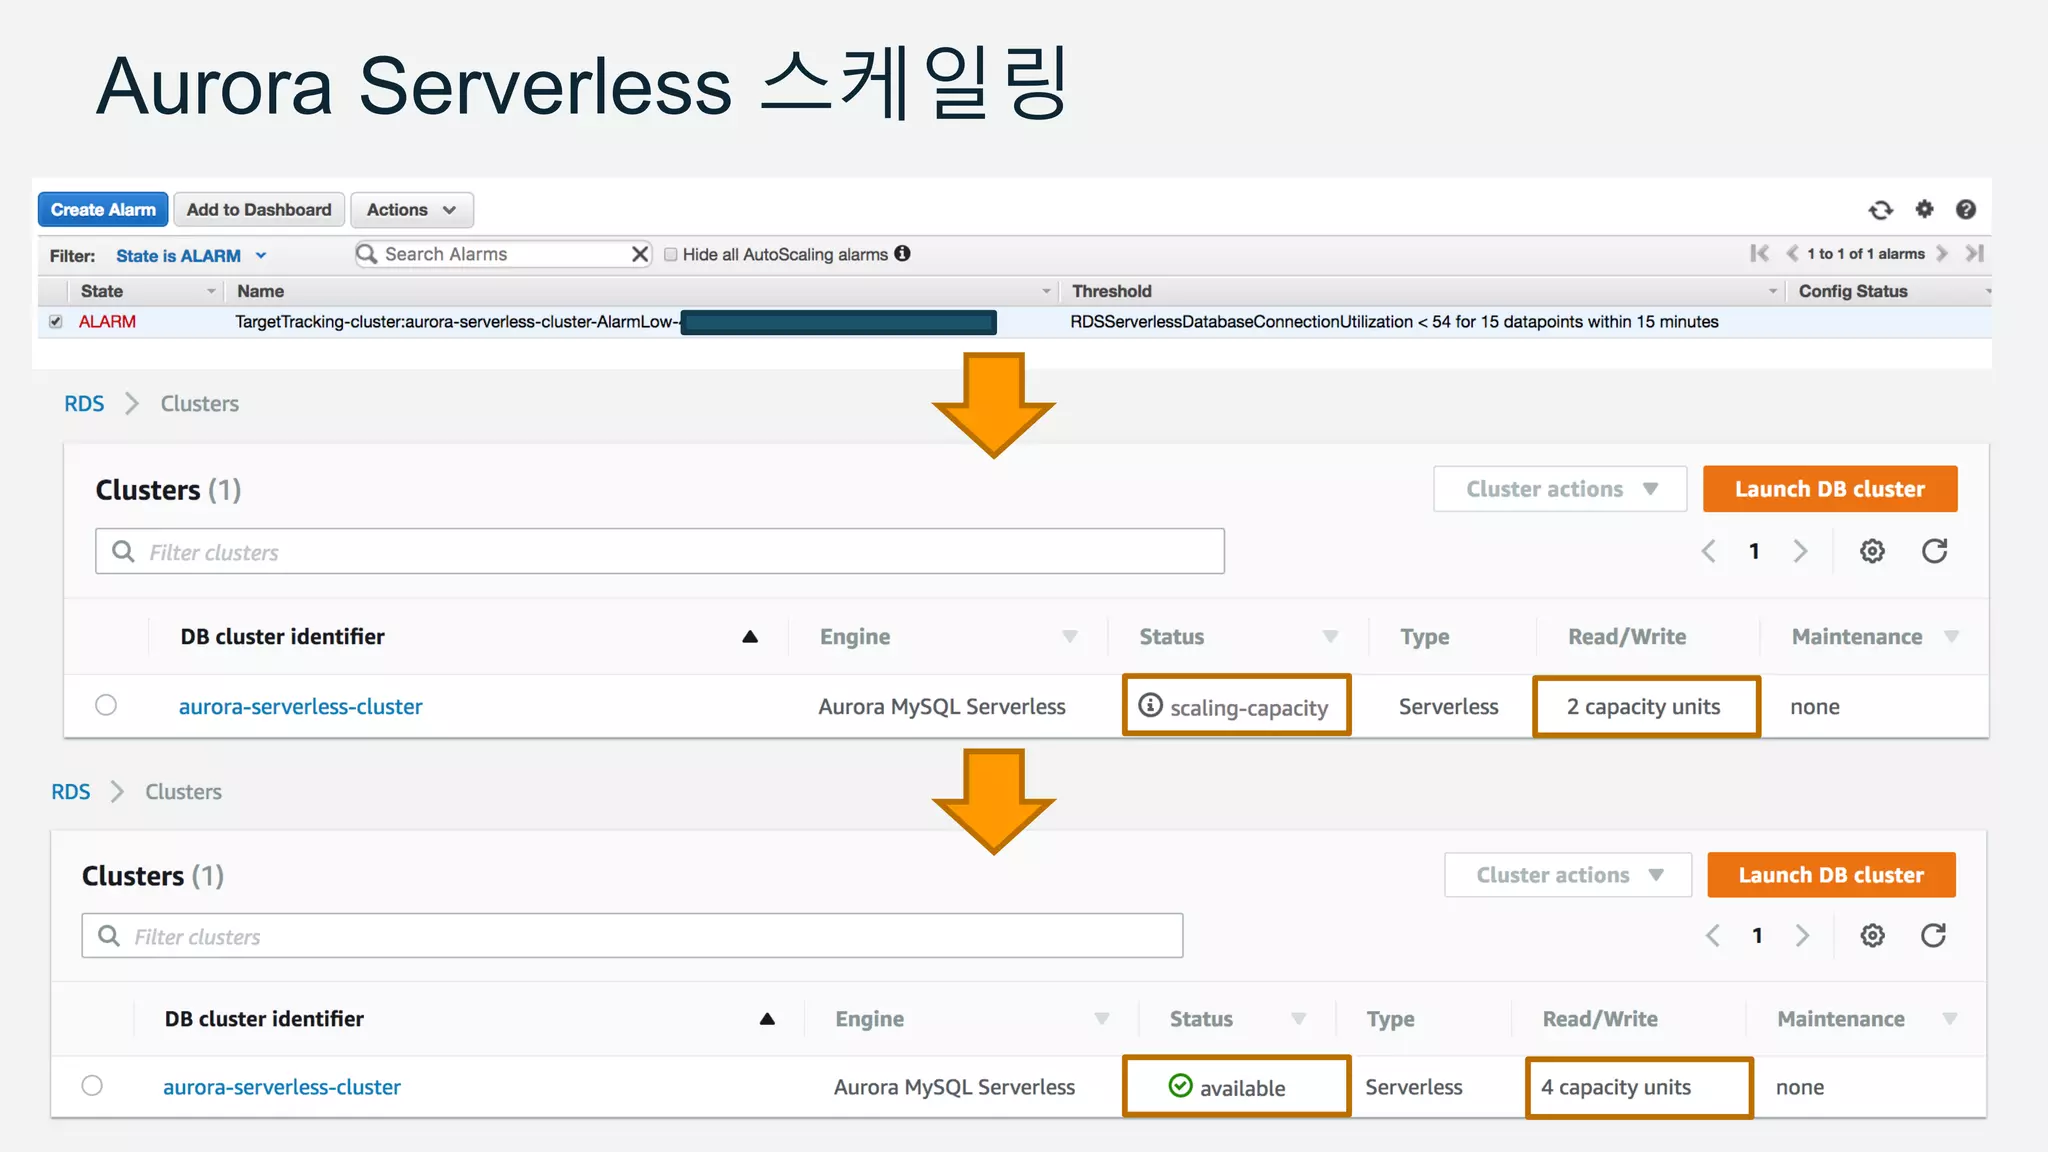The image size is (2048, 1152).
Task: Refresh the upper Clusters panel
Action: (1934, 551)
